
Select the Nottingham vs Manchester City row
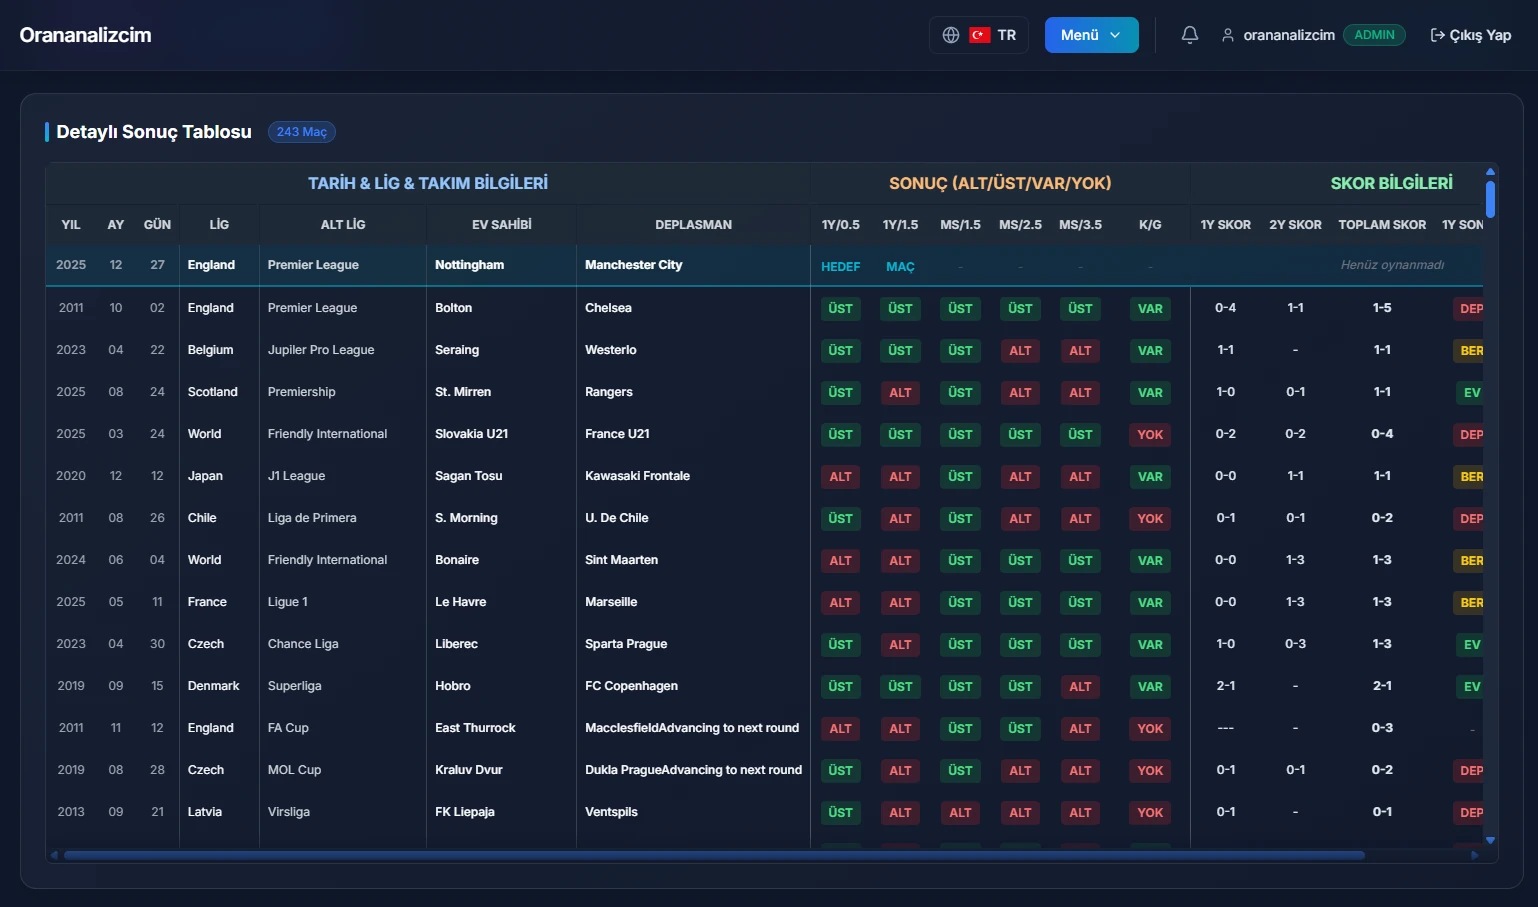[x=500, y=265]
